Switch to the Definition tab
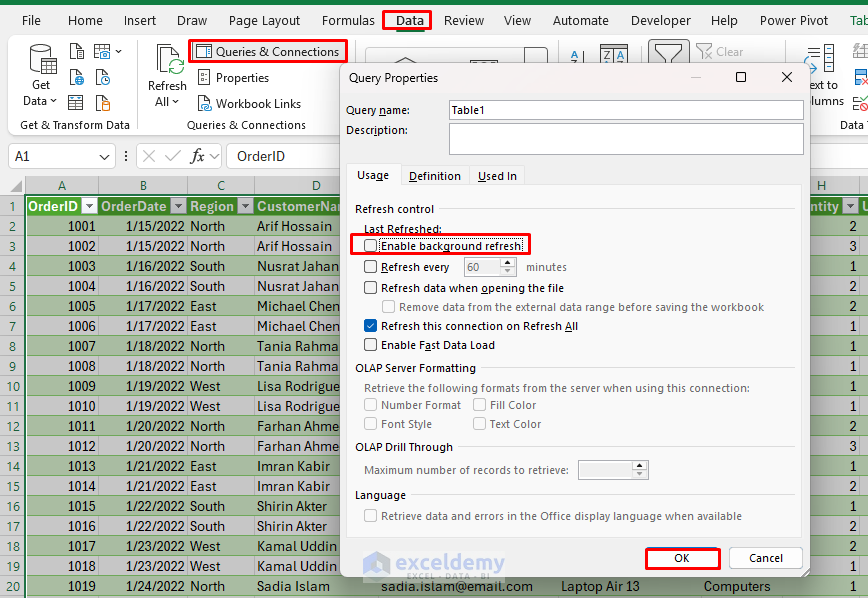This screenshot has width=868, height=598. coord(434,175)
